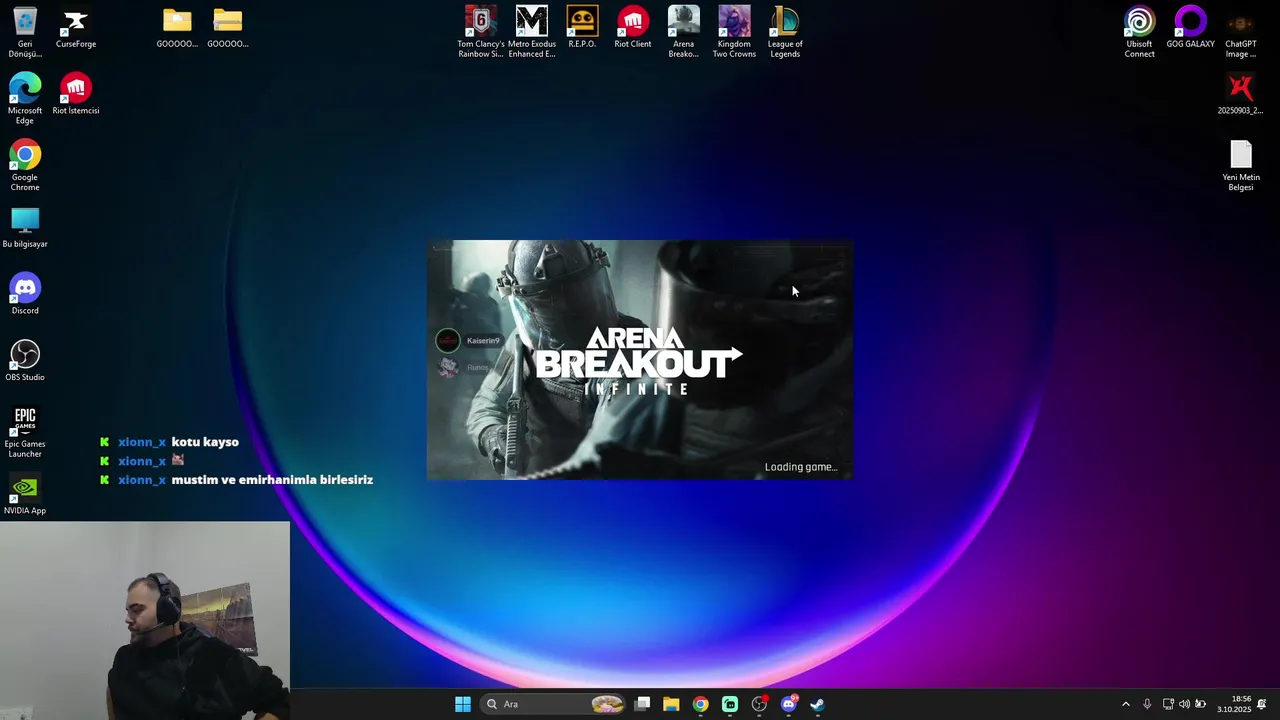Open League of Legends desktop shortcut
The height and width of the screenshot is (720, 1280).
[785, 31]
